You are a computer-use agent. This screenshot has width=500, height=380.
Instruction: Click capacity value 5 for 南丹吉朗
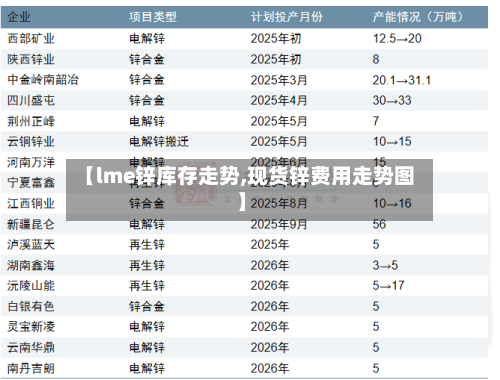[x=376, y=368]
